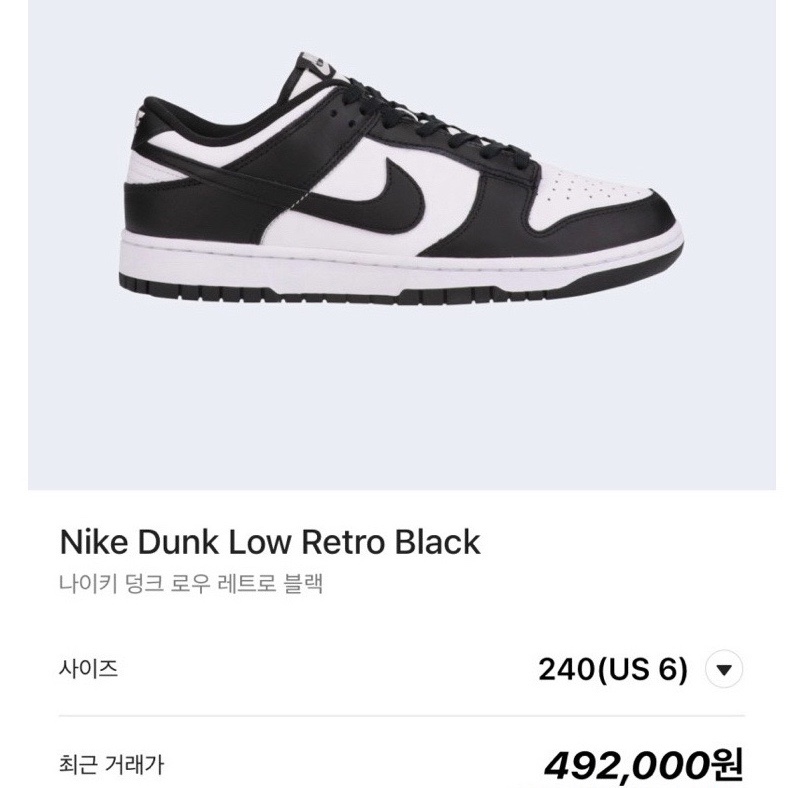Image resolution: width=788 pixels, height=788 pixels.
Task: Open the Nike Dunk Low Retro Black title
Action: (270, 542)
